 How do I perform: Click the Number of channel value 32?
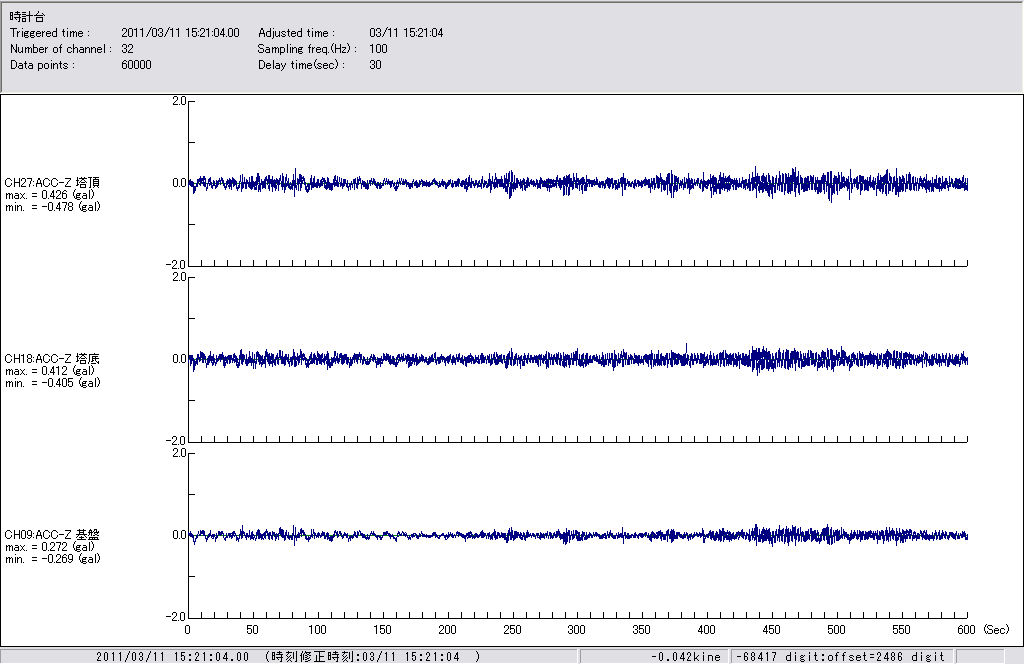[127, 49]
